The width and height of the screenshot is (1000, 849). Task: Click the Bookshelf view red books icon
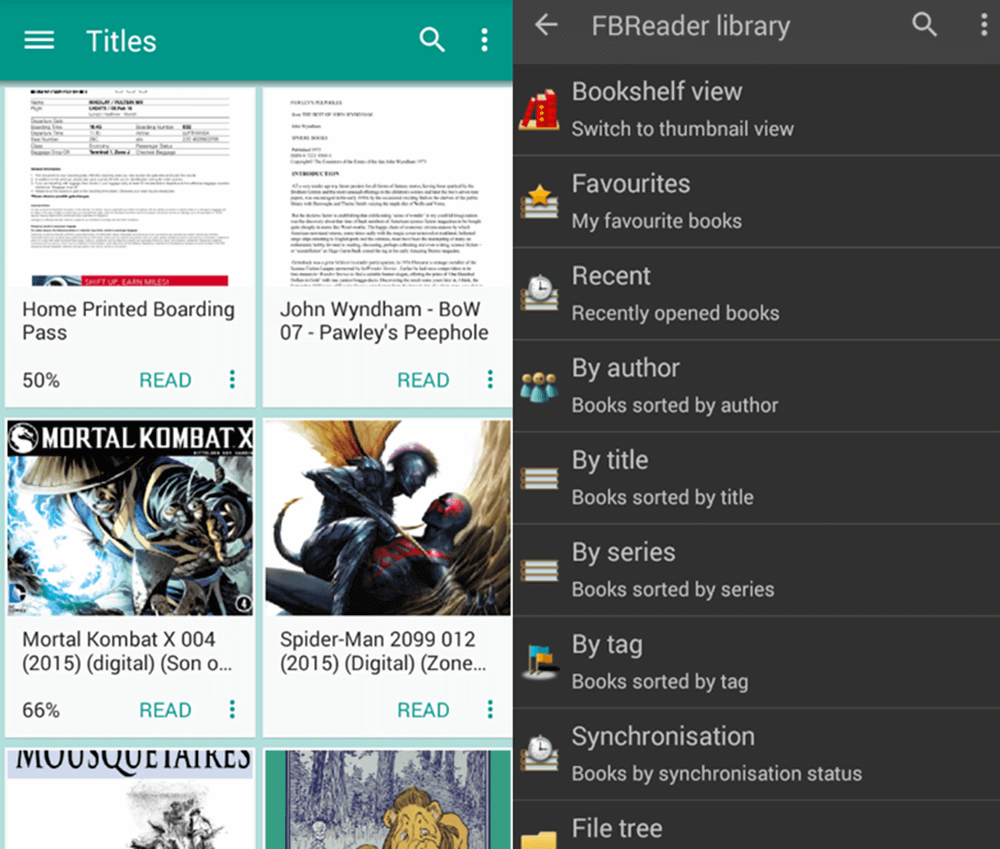[539, 109]
